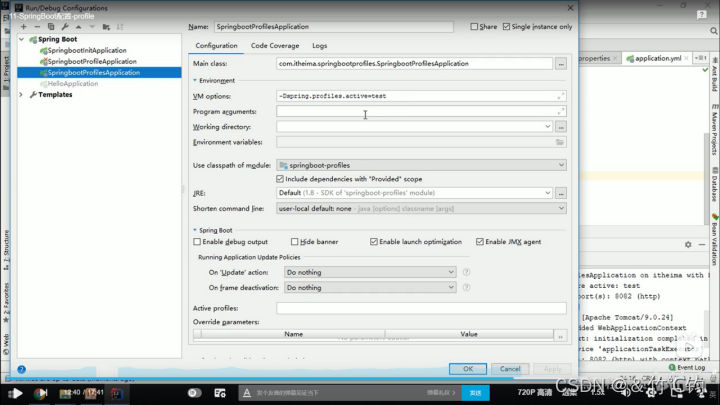The height and width of the screenshot is (405, 720).
Task: Click in the Main class field
Action: tap(414, 64)
